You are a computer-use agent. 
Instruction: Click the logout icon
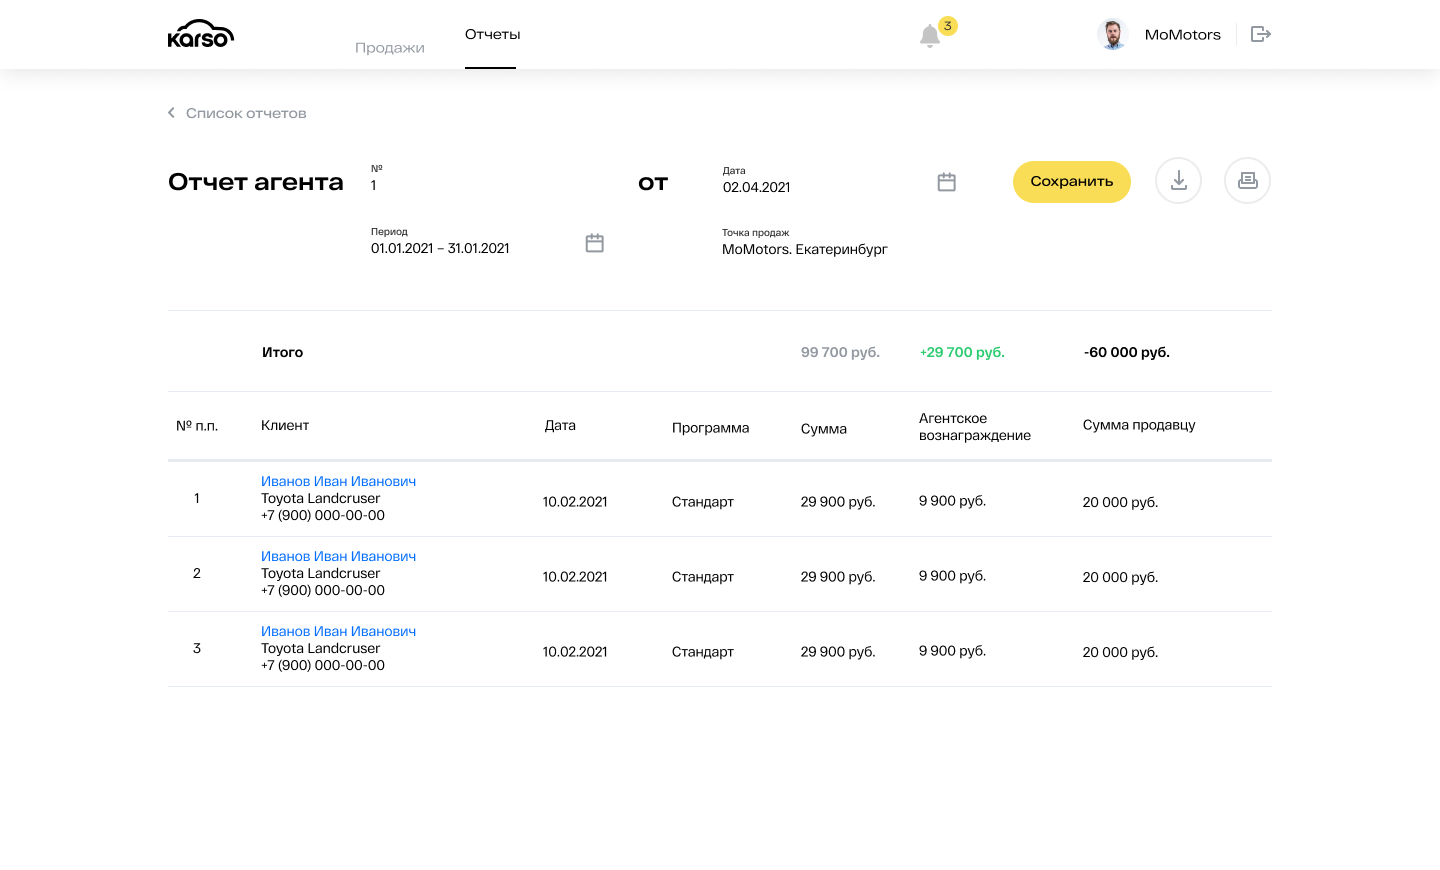[x=1260, y=34]
